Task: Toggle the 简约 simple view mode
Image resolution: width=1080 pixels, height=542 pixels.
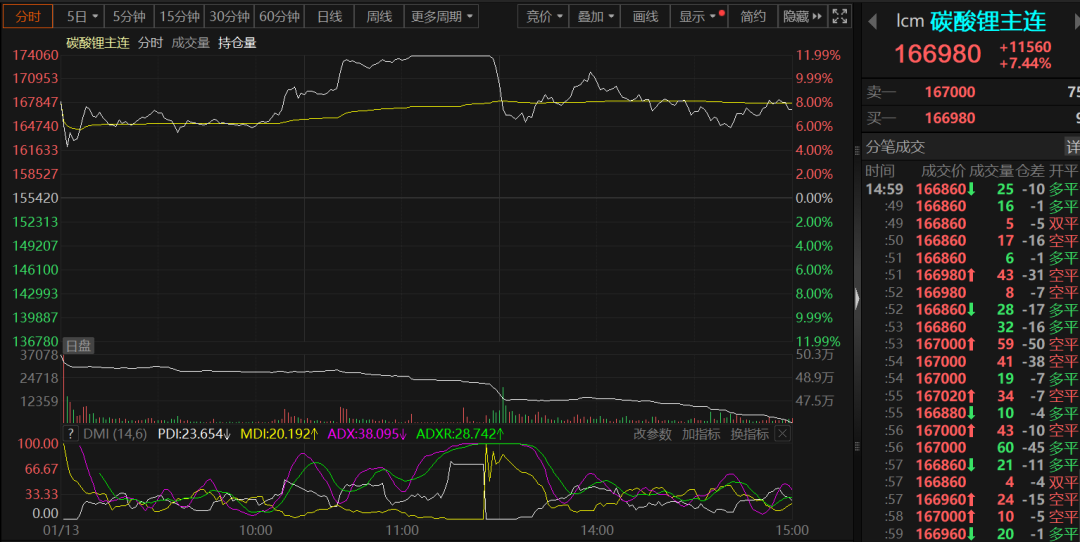Action: coord(753,17)
